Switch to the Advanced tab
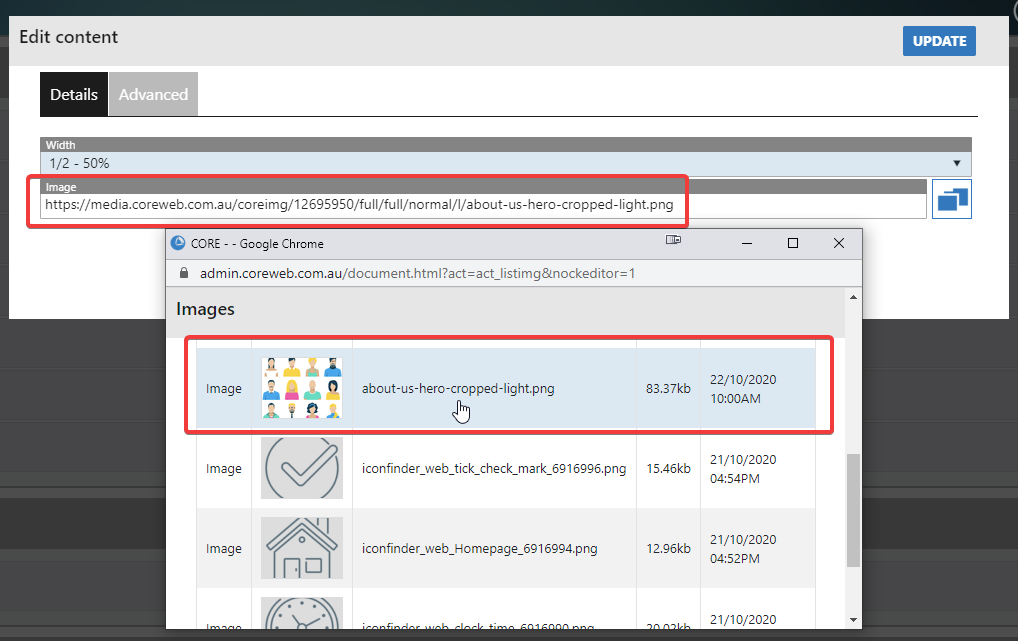Viewport: 1018px width, 641px height. click(x=153, y=95)
